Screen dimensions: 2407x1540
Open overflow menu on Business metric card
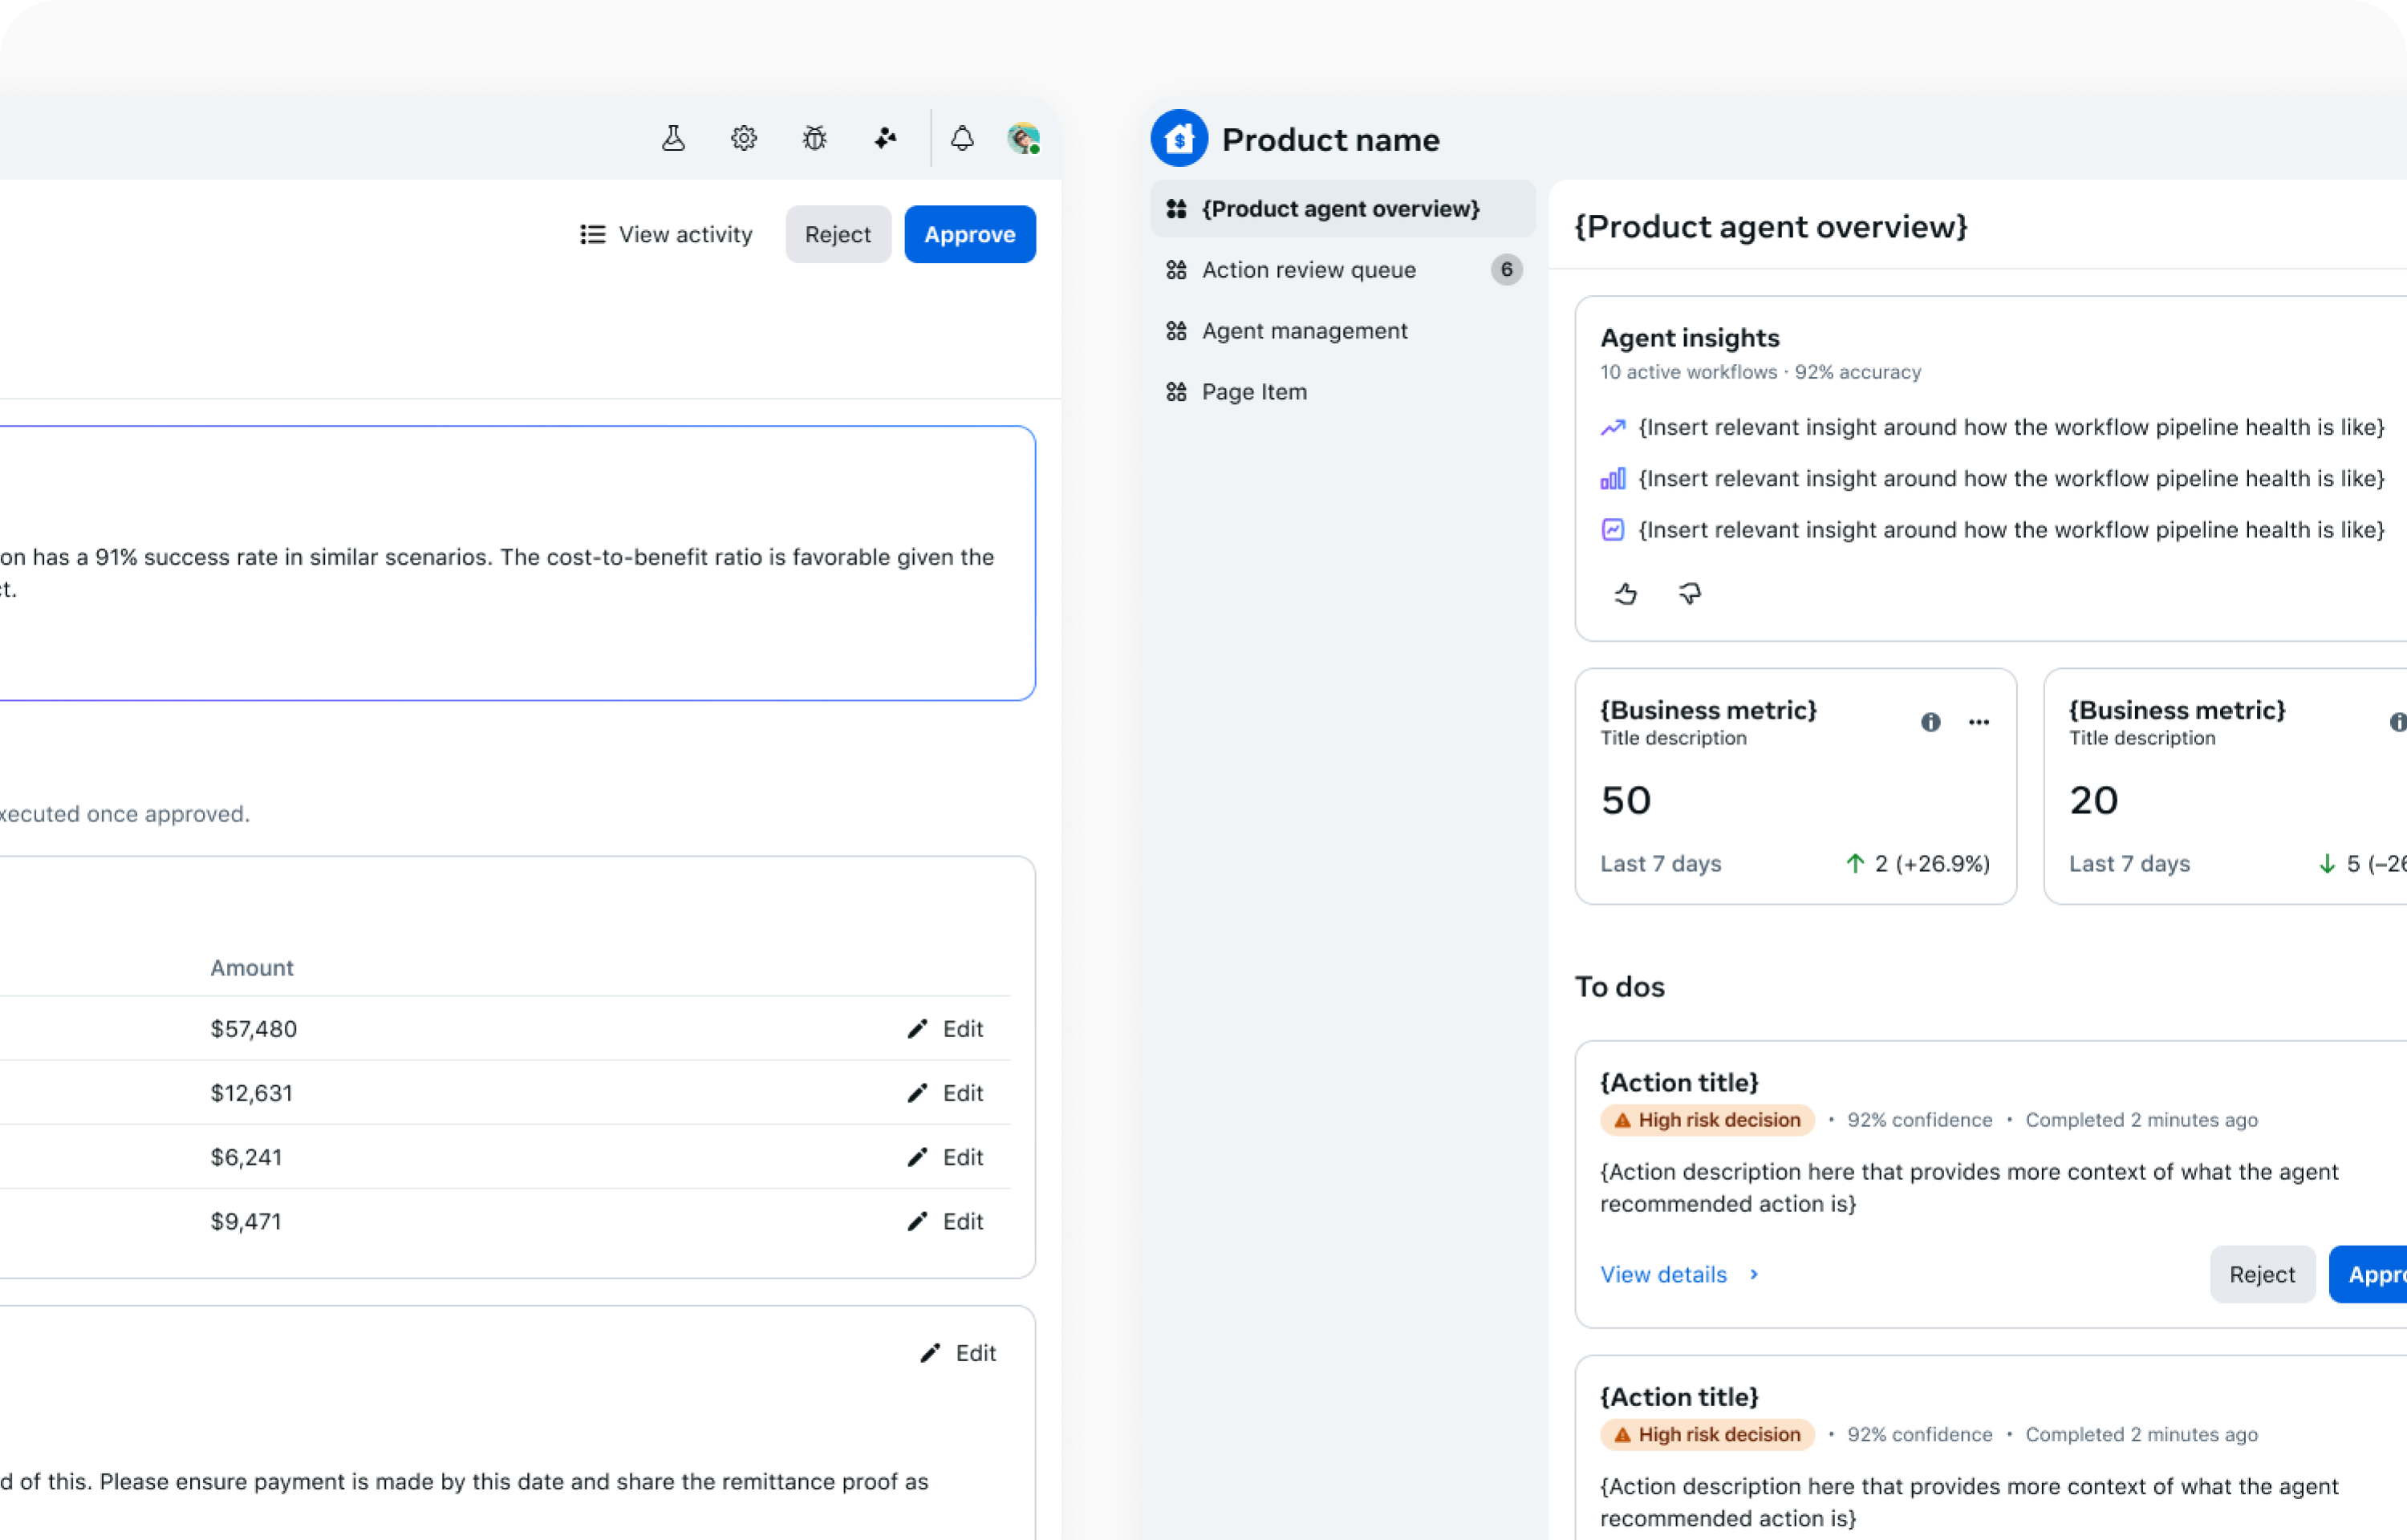pyautogui.click(x=1979, y=722)
